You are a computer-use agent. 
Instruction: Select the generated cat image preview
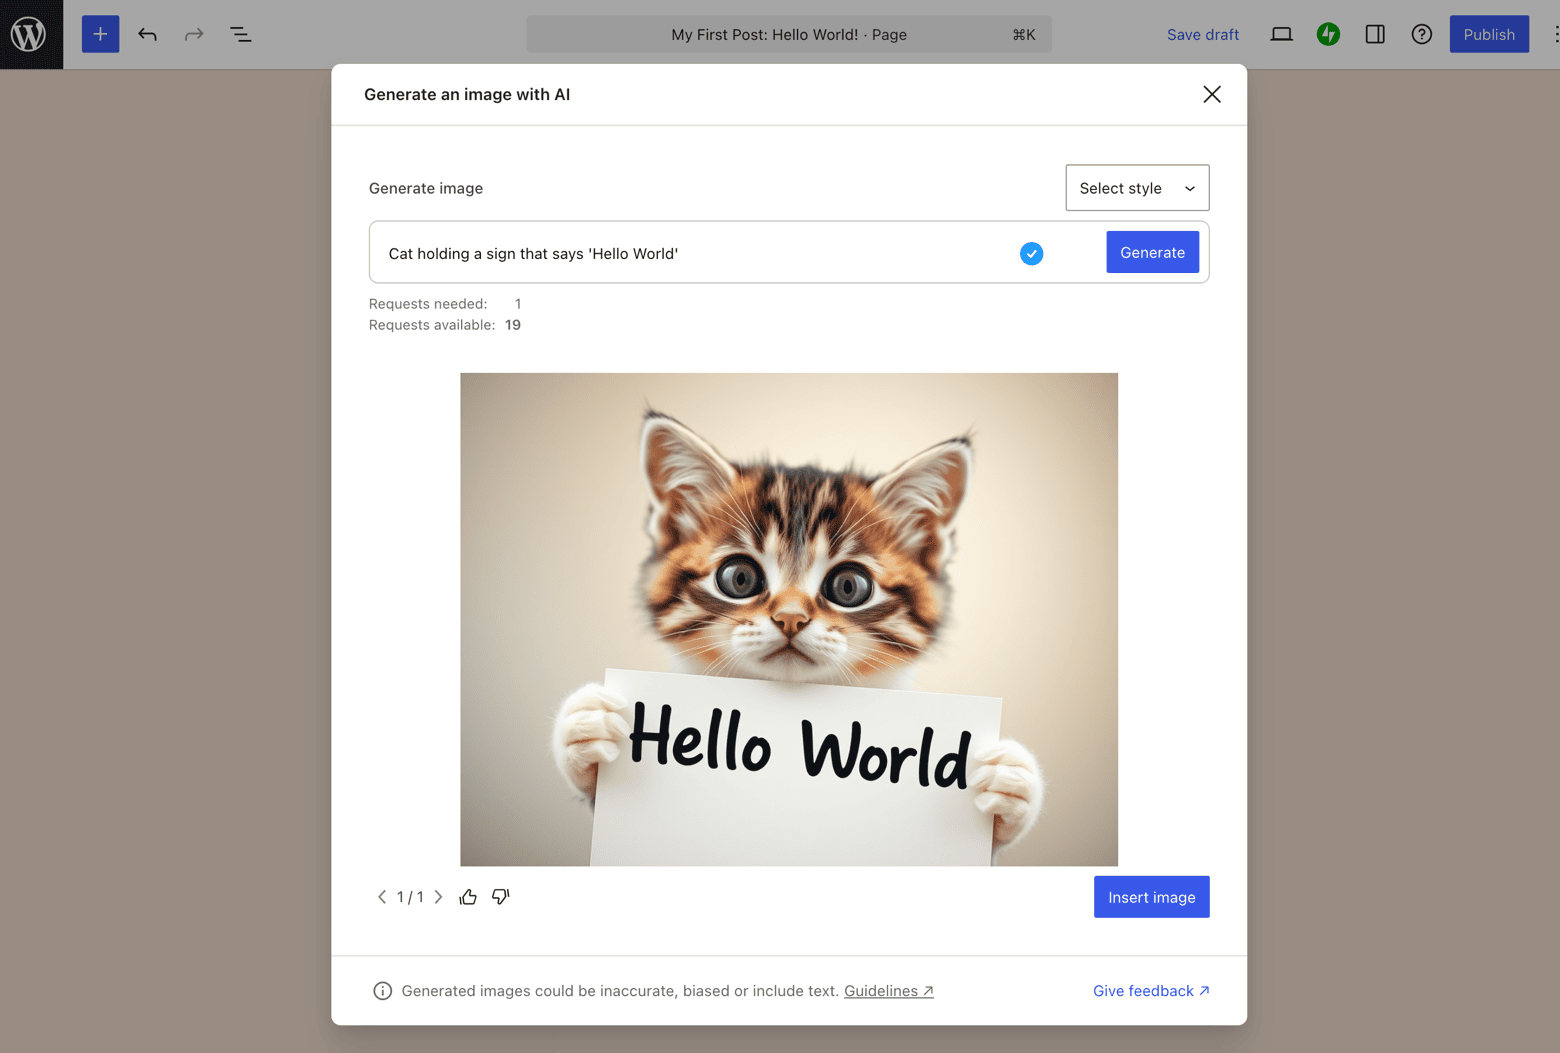click(789, 619)
